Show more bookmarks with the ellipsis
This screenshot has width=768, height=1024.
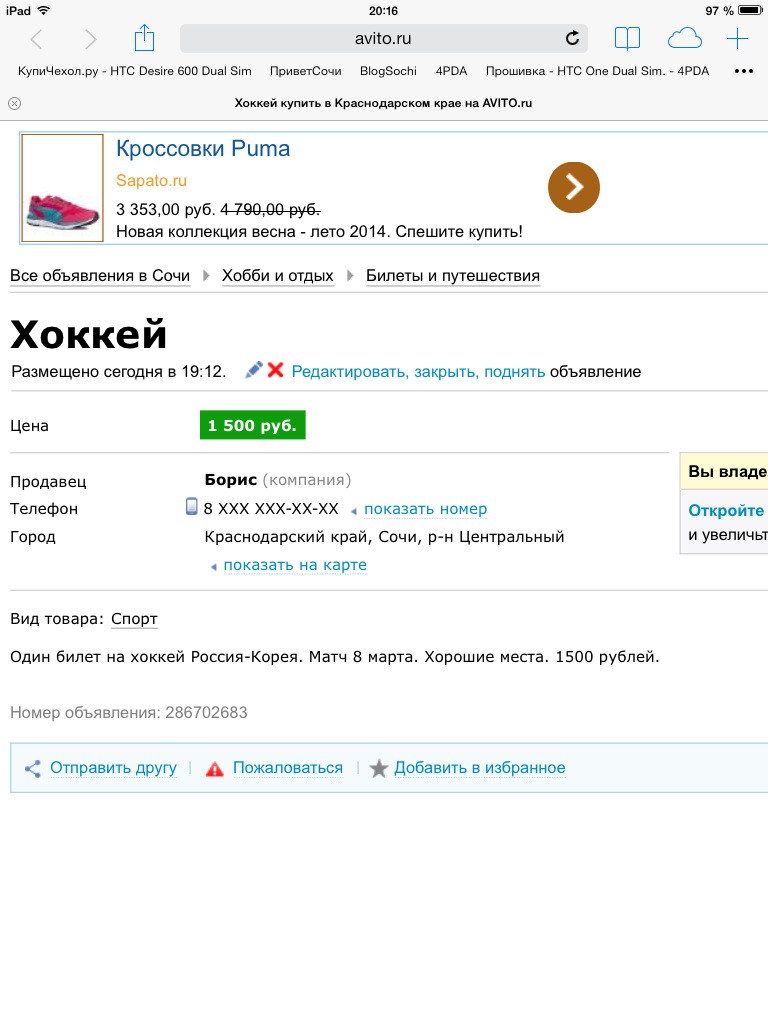[x=743, y=71]
